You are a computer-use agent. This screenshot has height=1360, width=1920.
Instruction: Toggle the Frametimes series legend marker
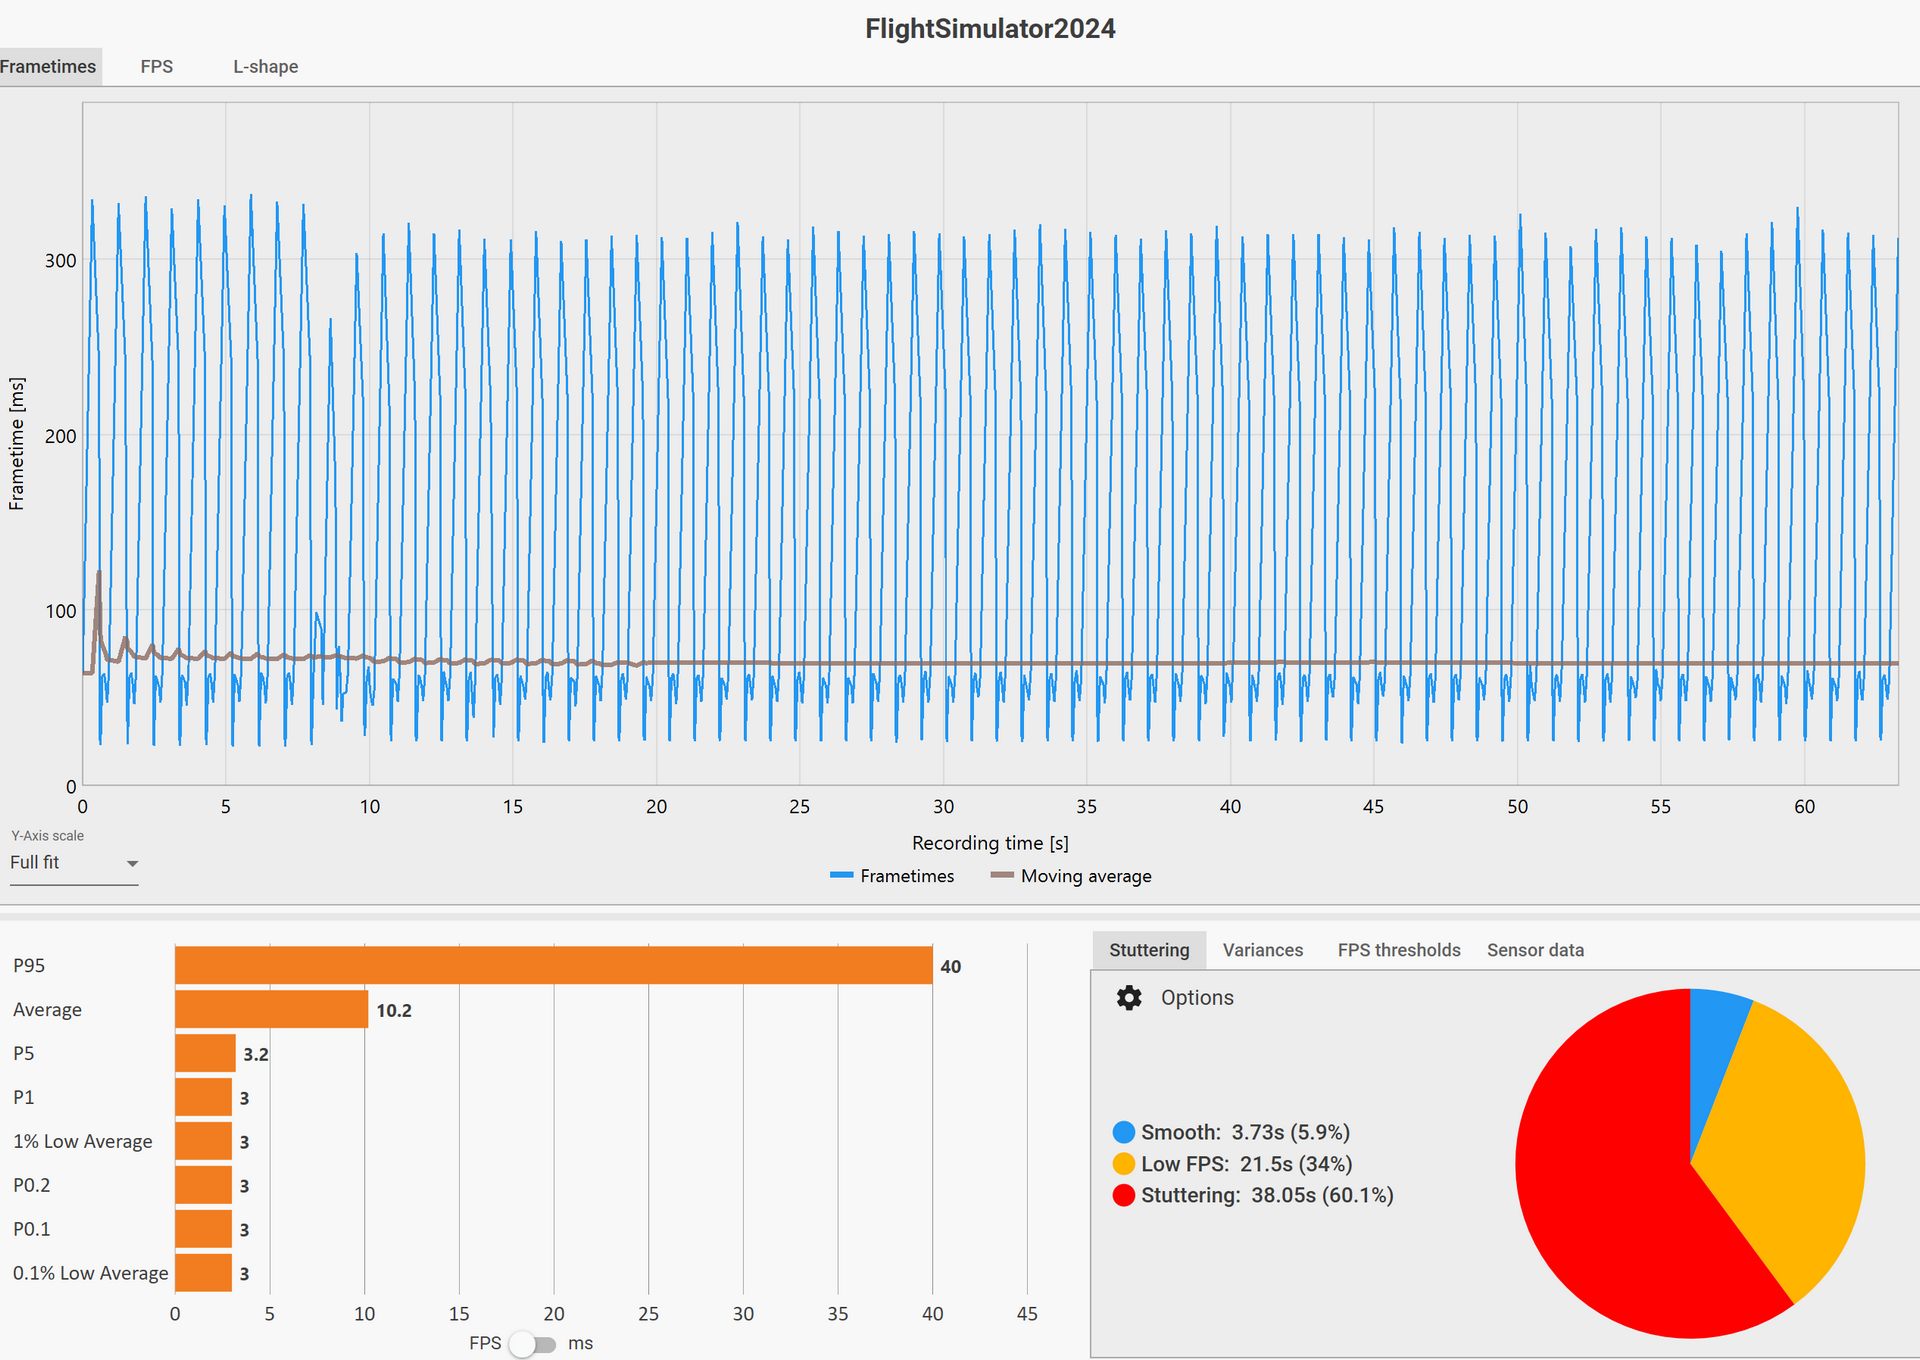coord(841,876)
